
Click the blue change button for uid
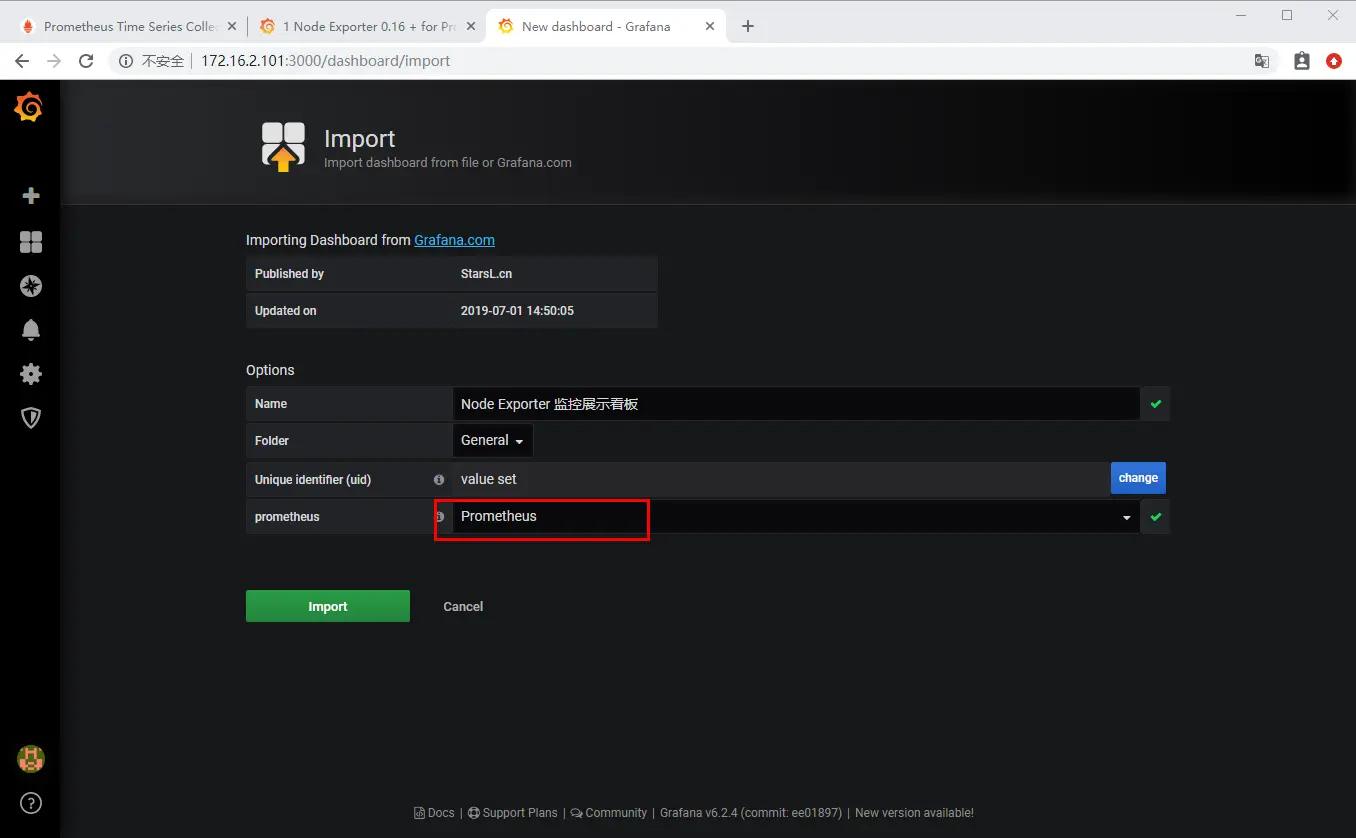point(1138,478)
